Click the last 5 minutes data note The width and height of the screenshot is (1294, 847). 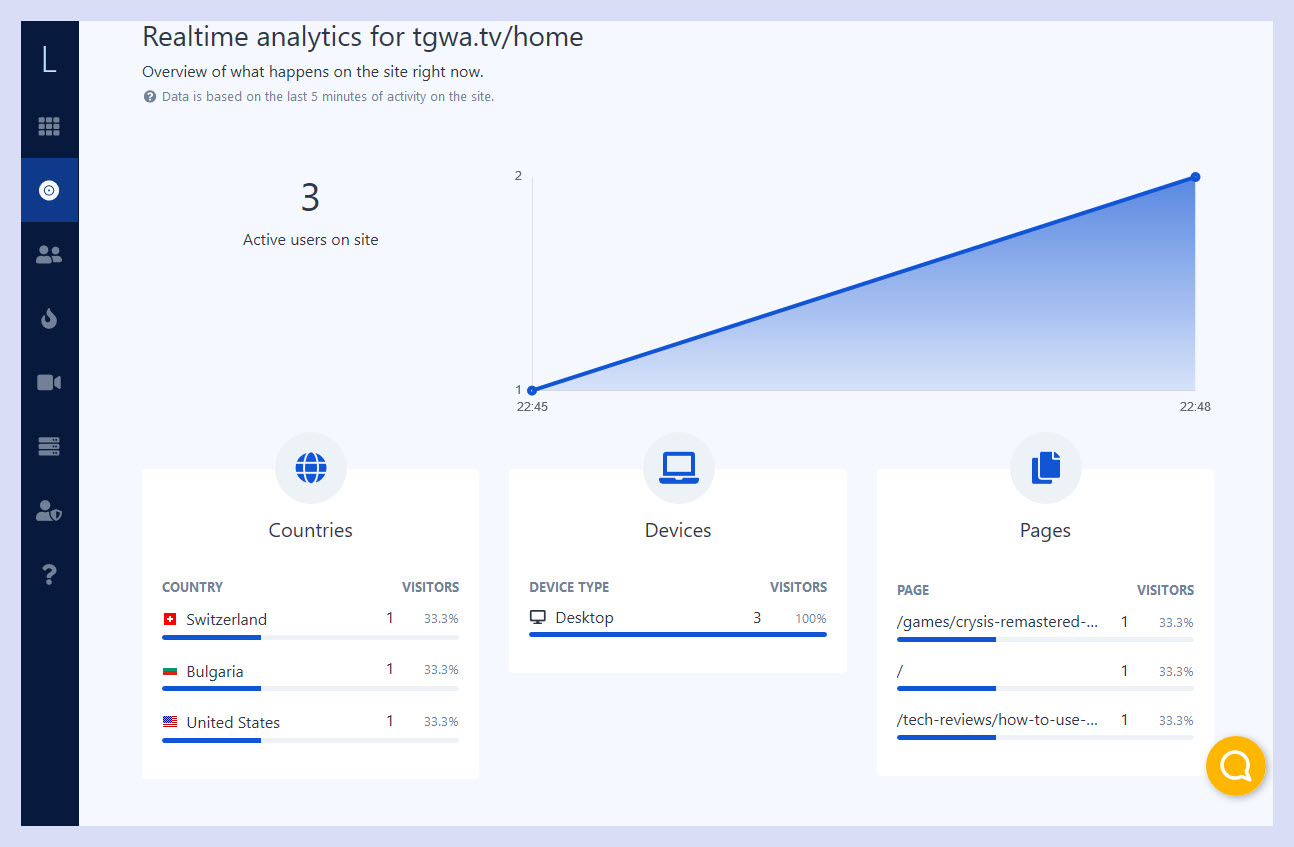(328, 97)
